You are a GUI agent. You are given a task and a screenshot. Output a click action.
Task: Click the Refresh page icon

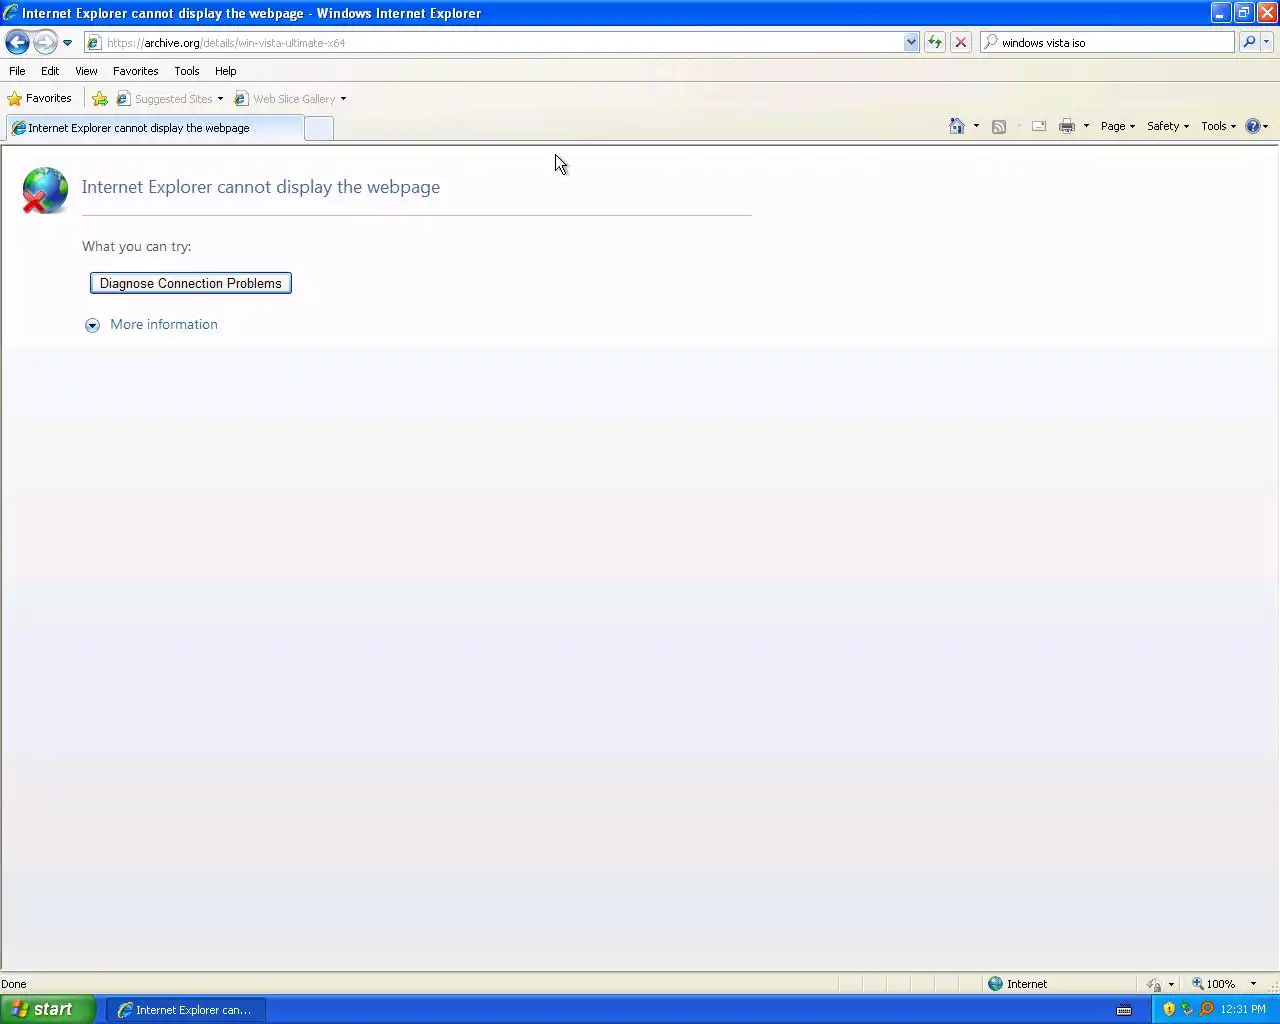tap(935, 43)
